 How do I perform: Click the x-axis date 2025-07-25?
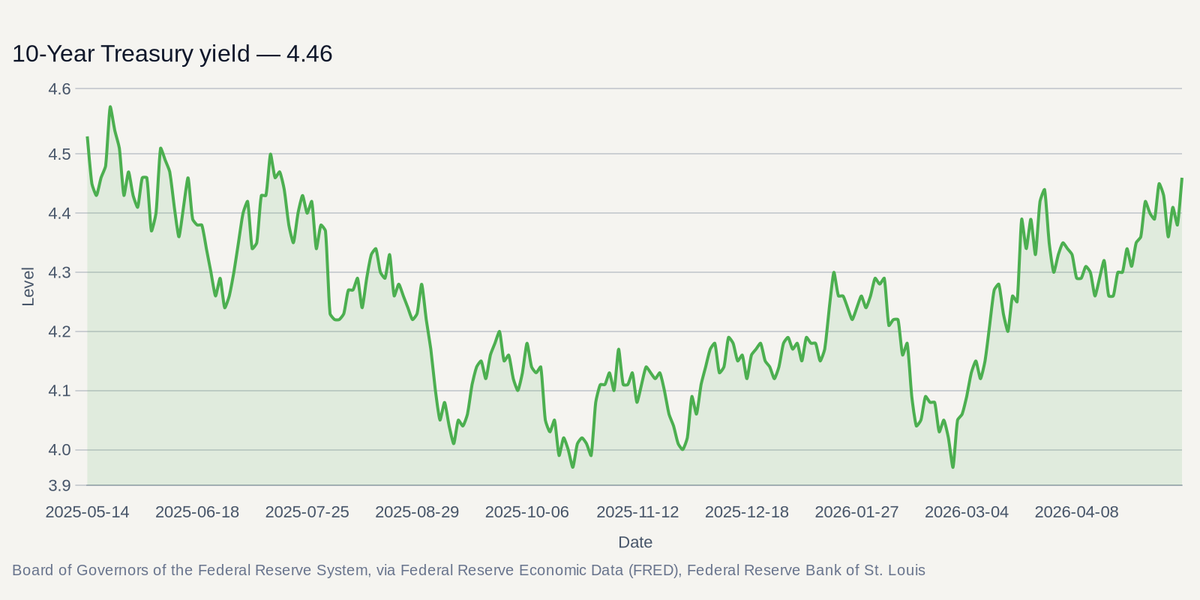(x=308, y=512)
